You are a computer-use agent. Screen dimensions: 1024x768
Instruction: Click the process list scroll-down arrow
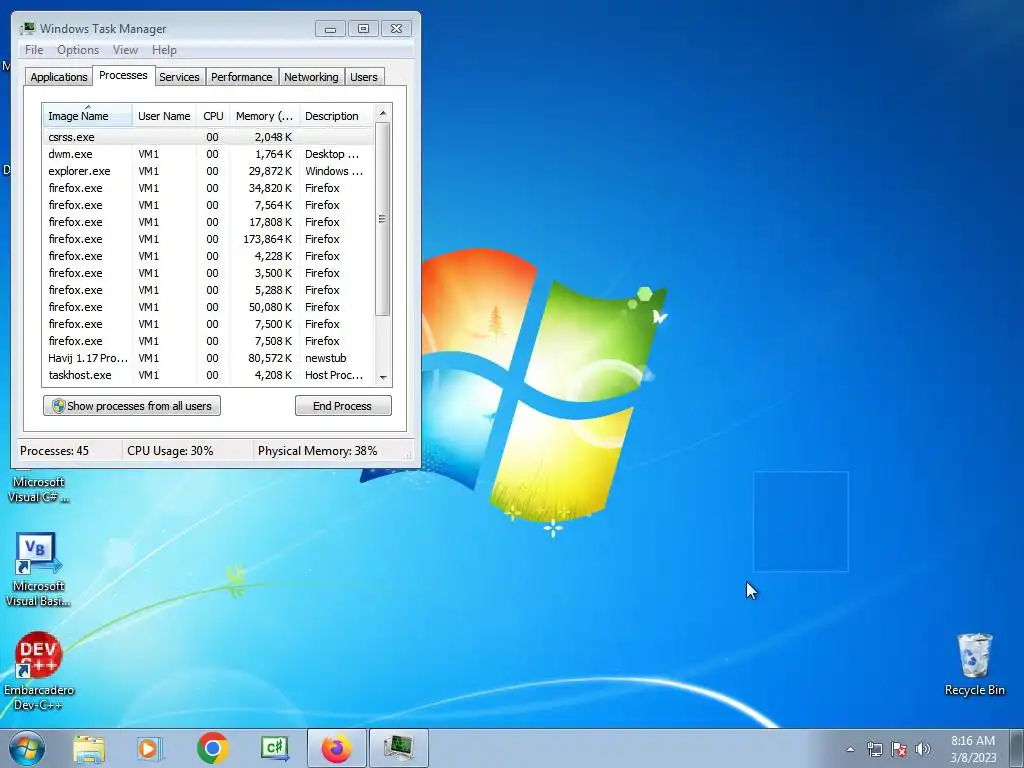point(383,377)
